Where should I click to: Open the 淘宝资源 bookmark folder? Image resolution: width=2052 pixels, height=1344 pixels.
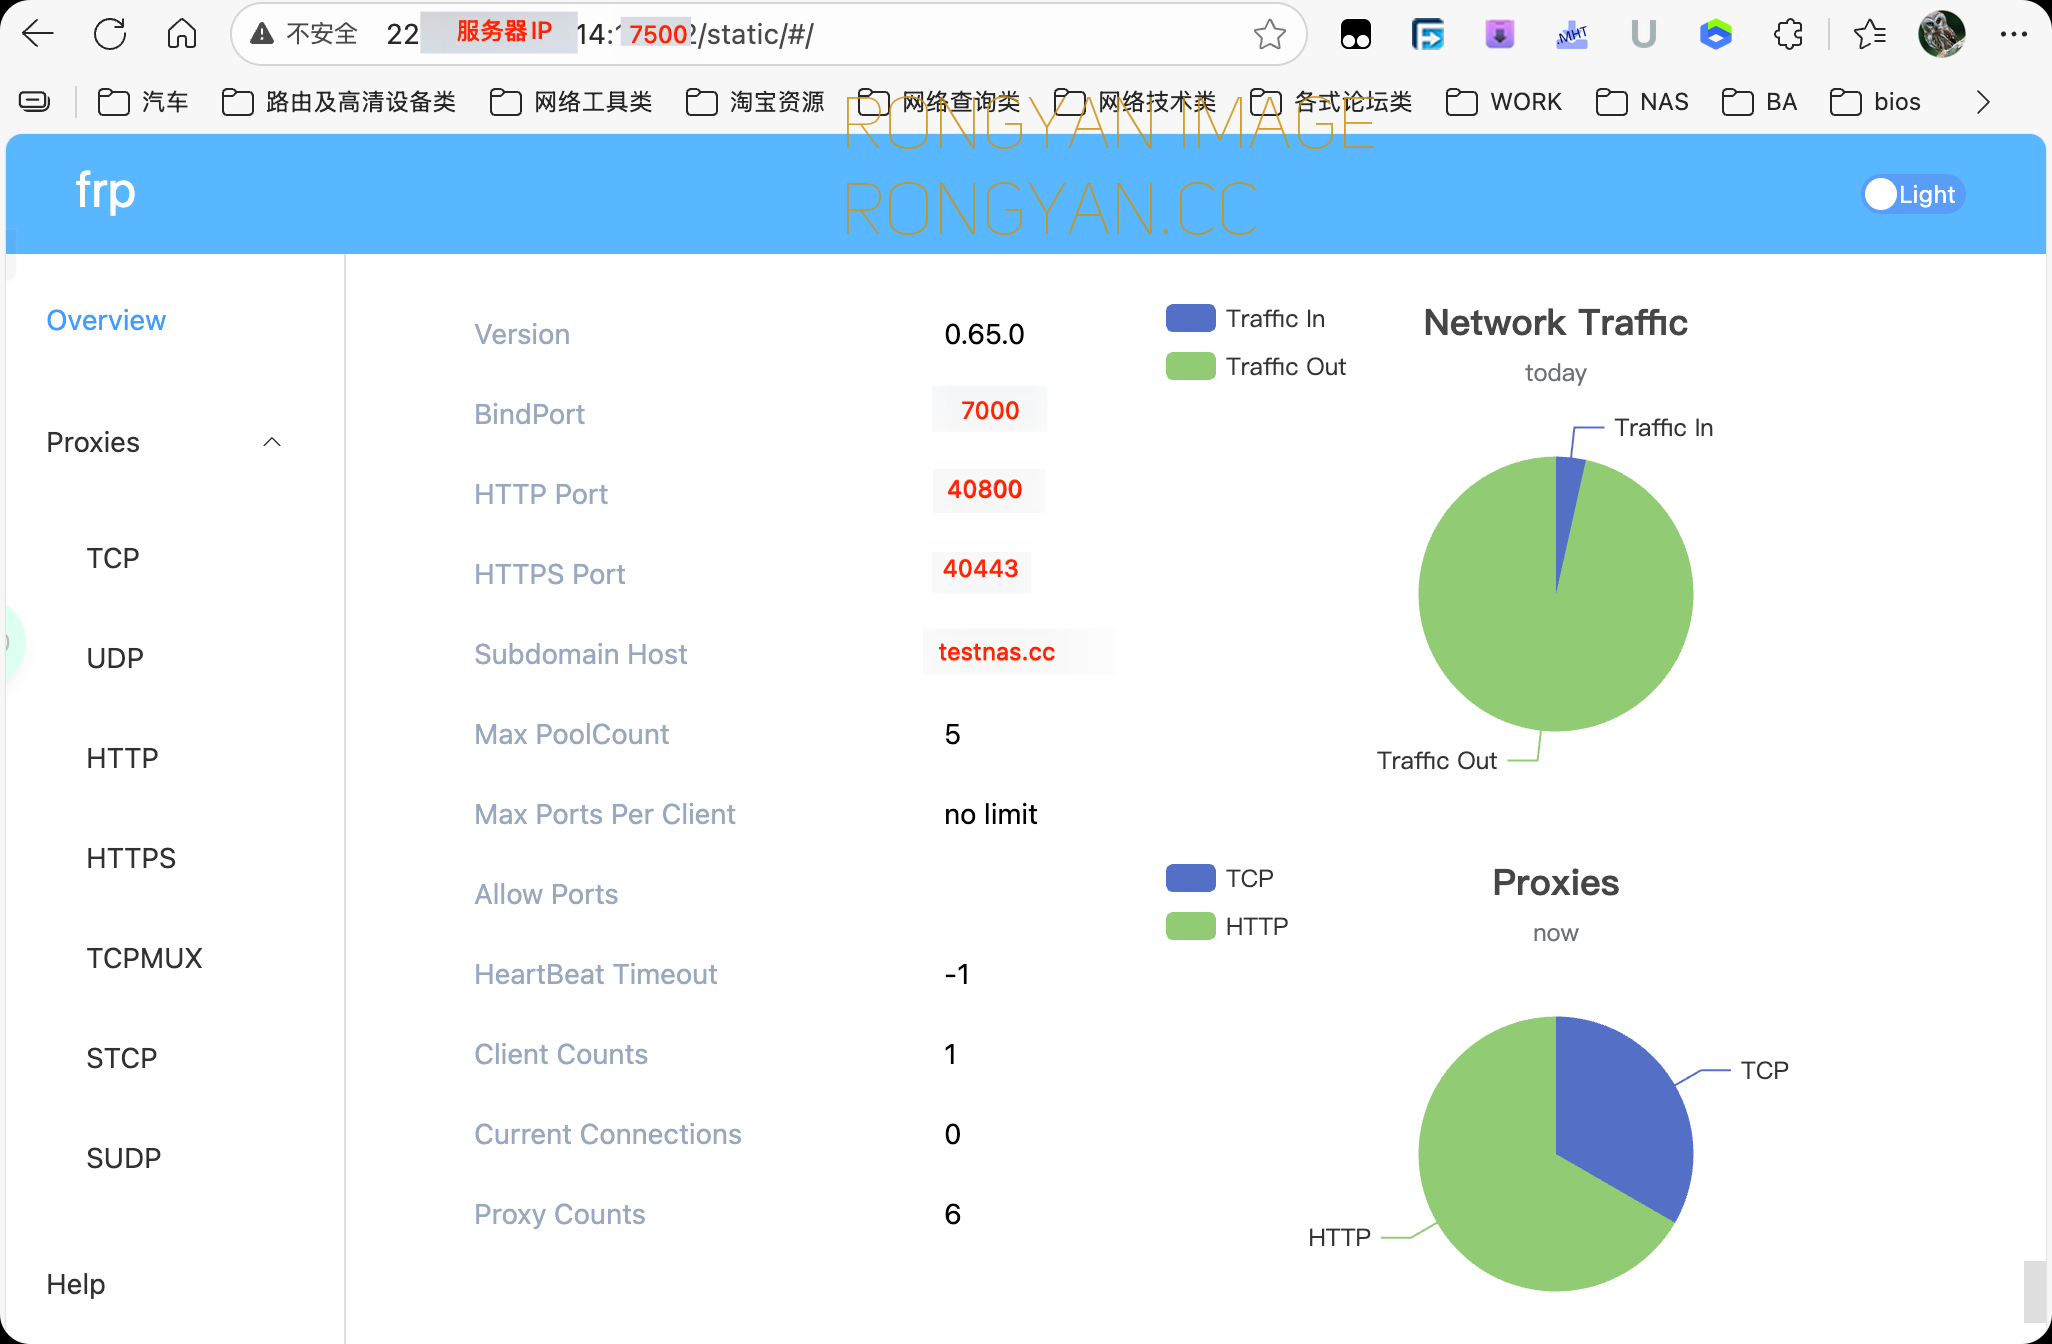[x=755, y=102]
